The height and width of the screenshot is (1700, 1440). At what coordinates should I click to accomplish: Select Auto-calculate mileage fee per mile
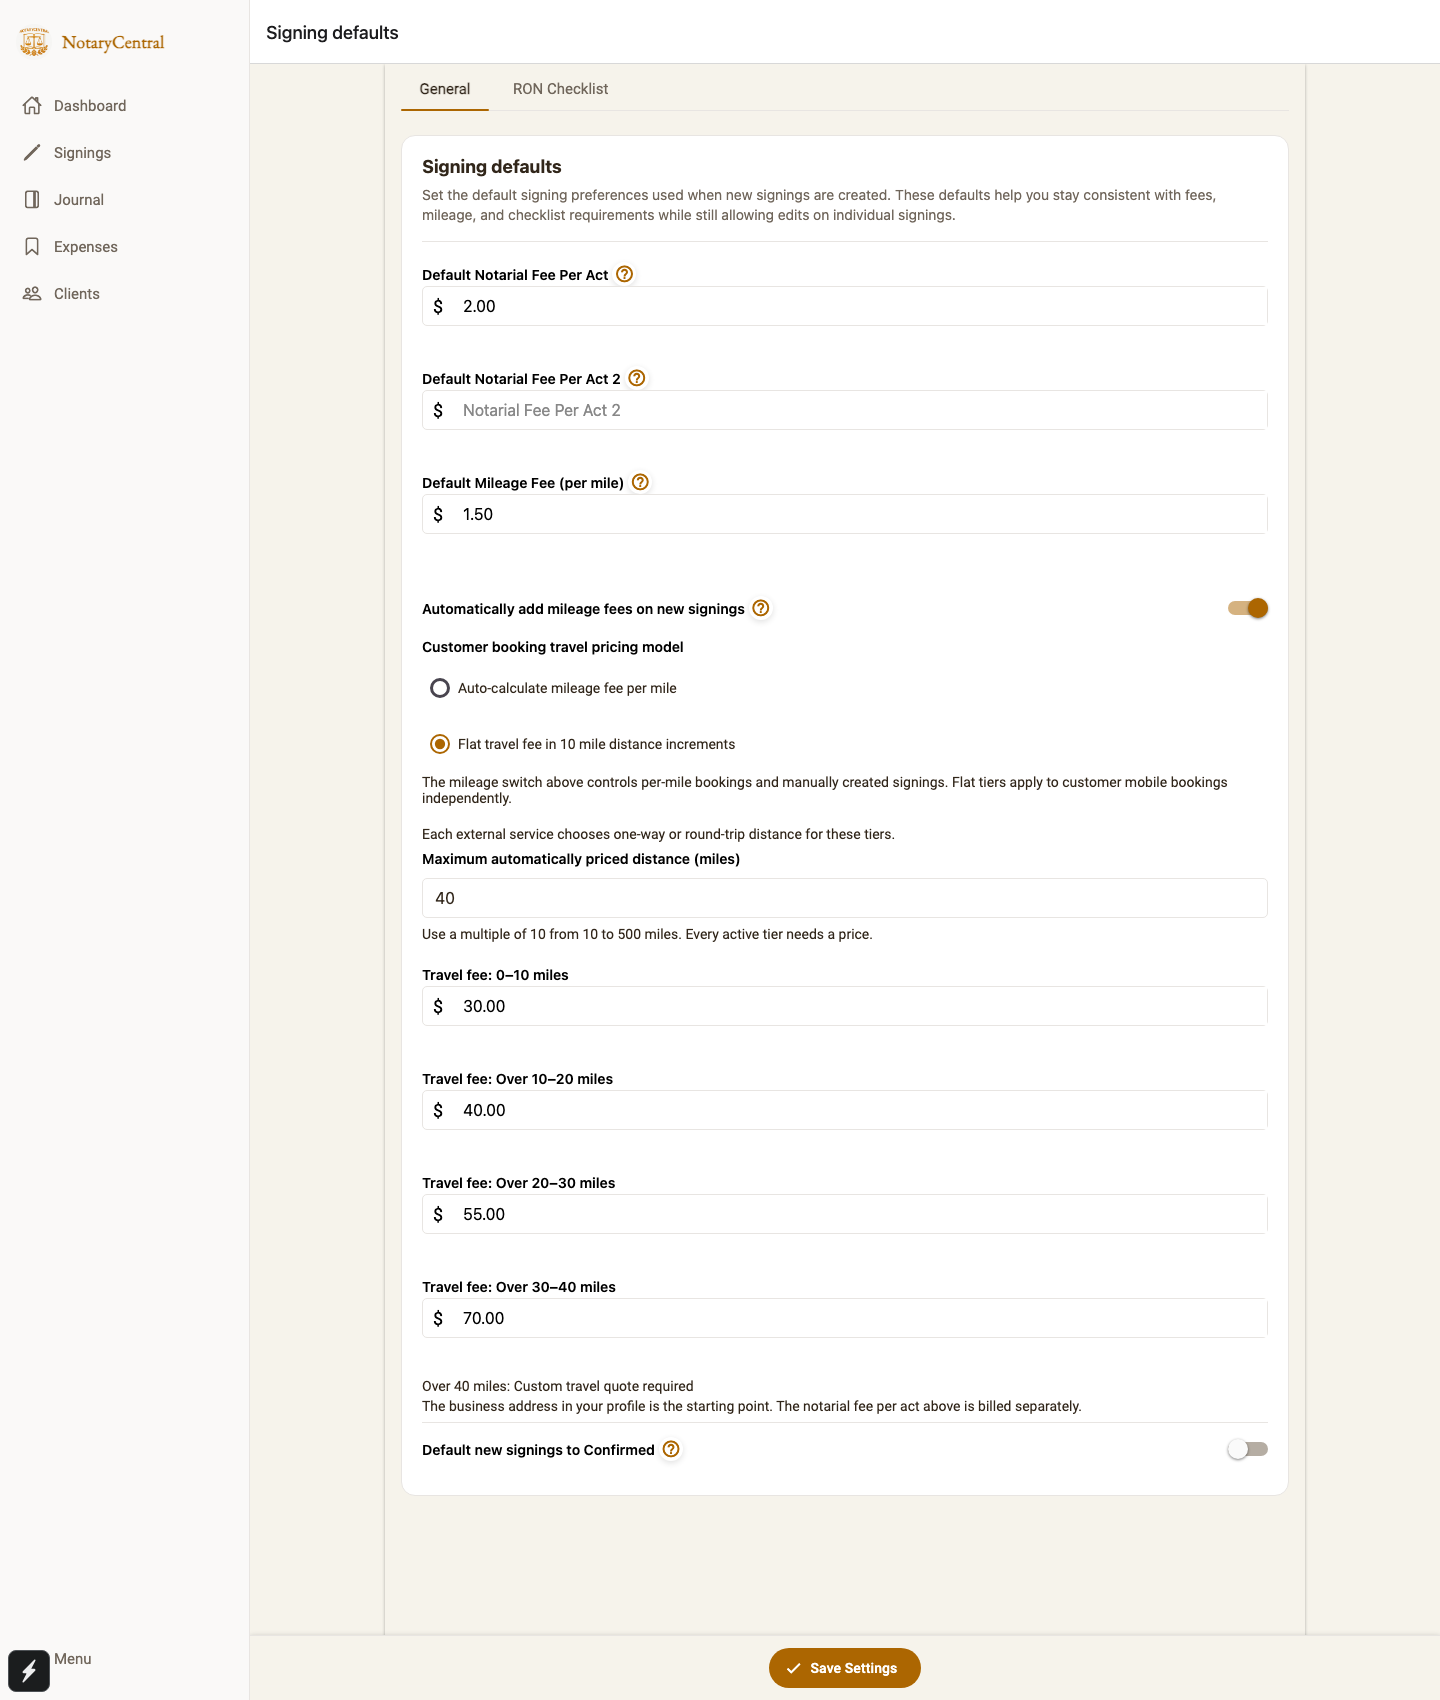440,688
